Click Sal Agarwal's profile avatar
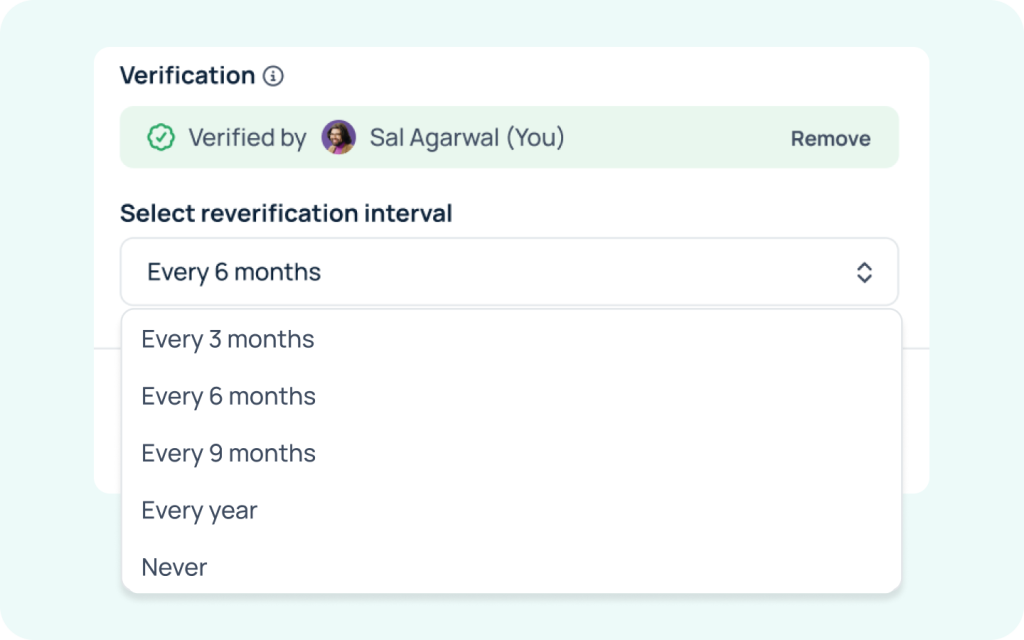The width and height of the screenshot is (1024, 640). click(x=338, y=137)
